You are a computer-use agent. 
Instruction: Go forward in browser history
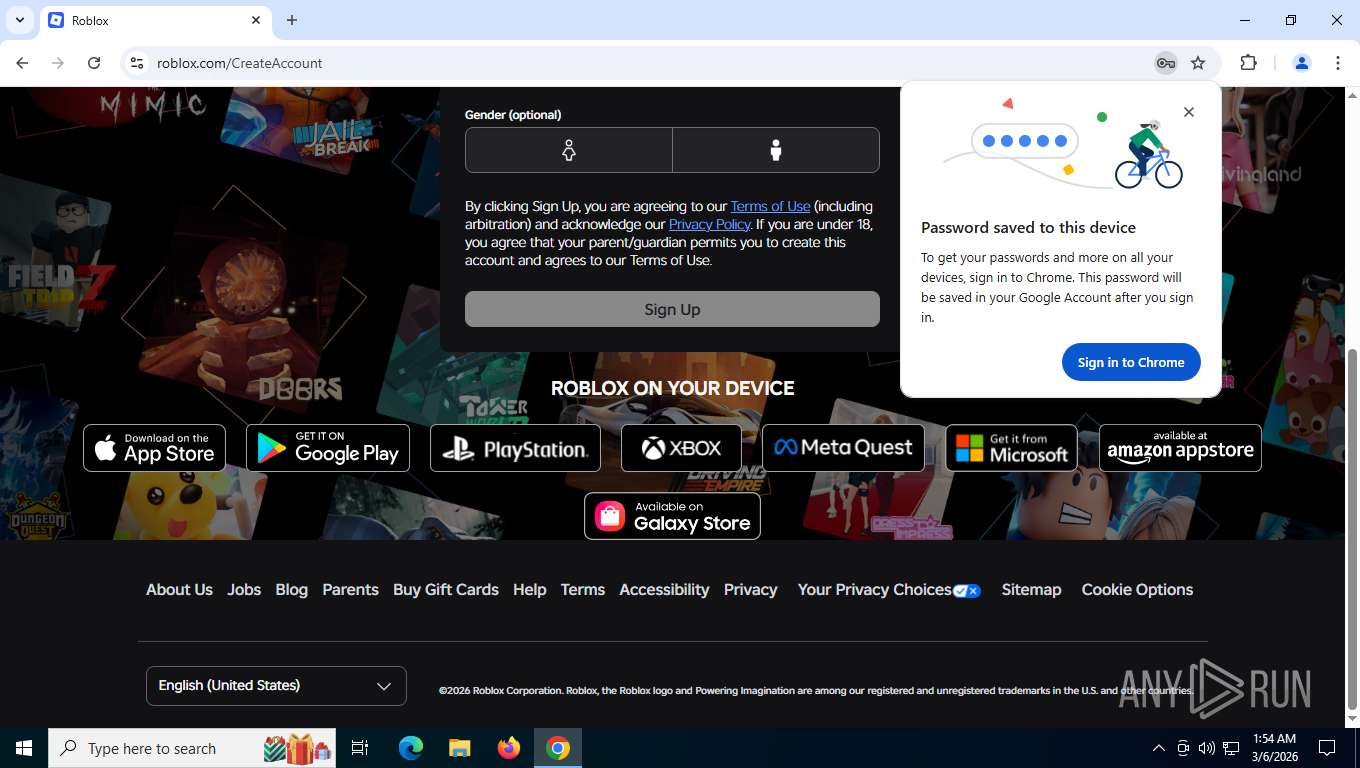pyautogui.click(x=58, y=63)
